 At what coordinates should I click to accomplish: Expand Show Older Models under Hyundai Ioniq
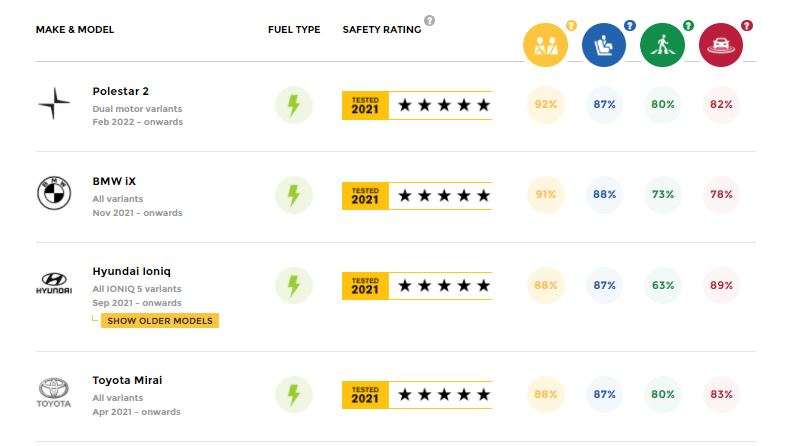(x=160, y=321)
